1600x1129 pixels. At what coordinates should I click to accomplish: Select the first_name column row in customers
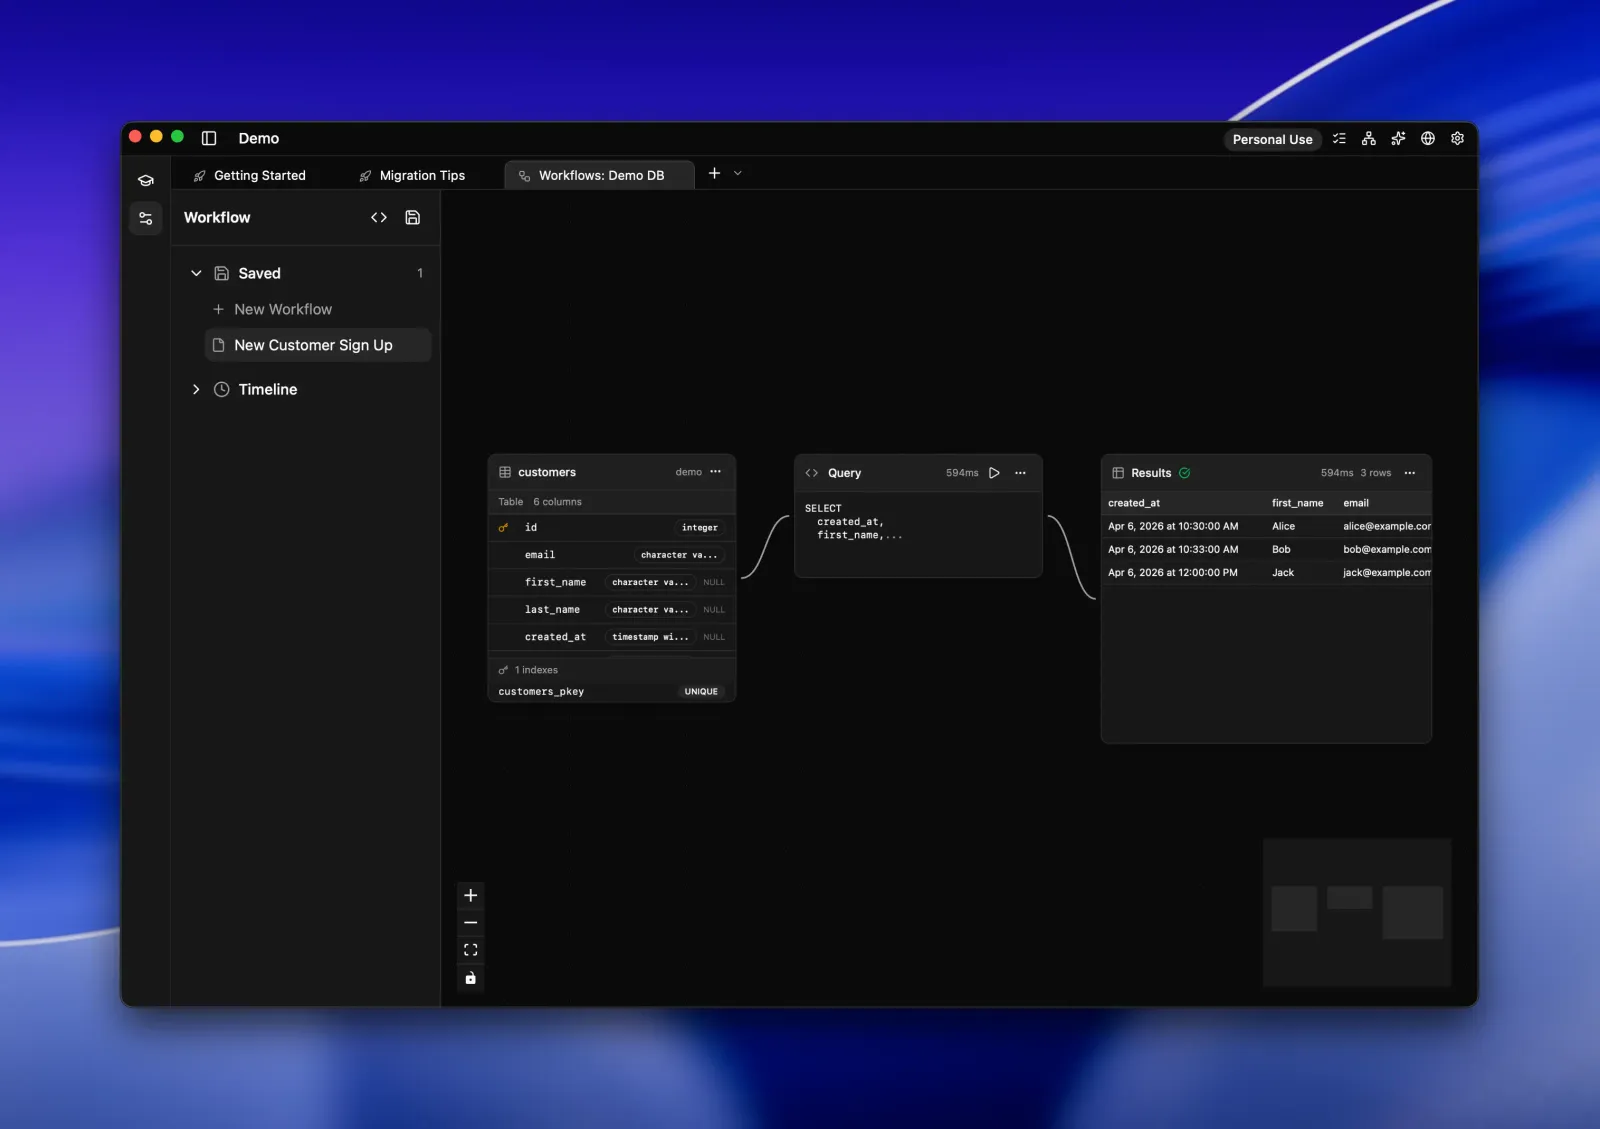pyautogui.click(x=611, y=582)
